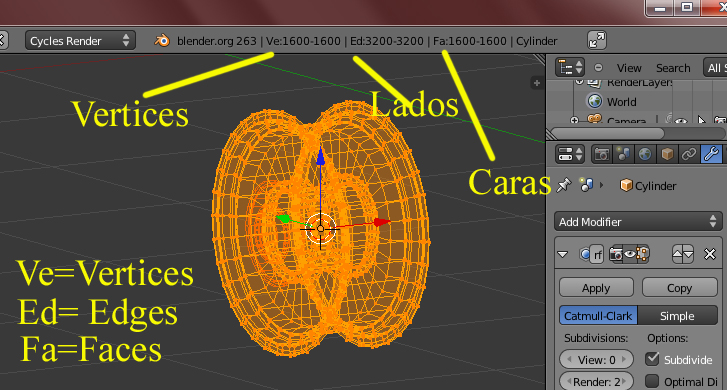727x390 pixels.
Task: Switch to the Render properties tab
Action: (602, 154)
